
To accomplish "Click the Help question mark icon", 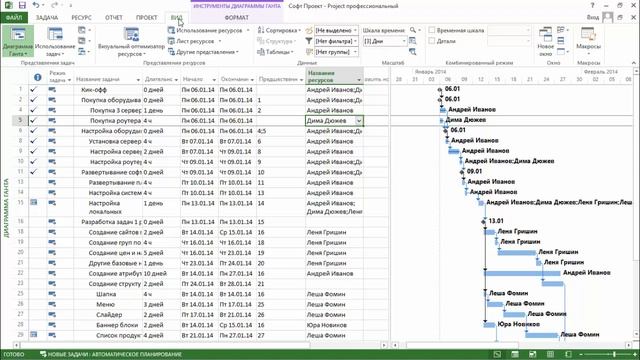I will 592,6.
